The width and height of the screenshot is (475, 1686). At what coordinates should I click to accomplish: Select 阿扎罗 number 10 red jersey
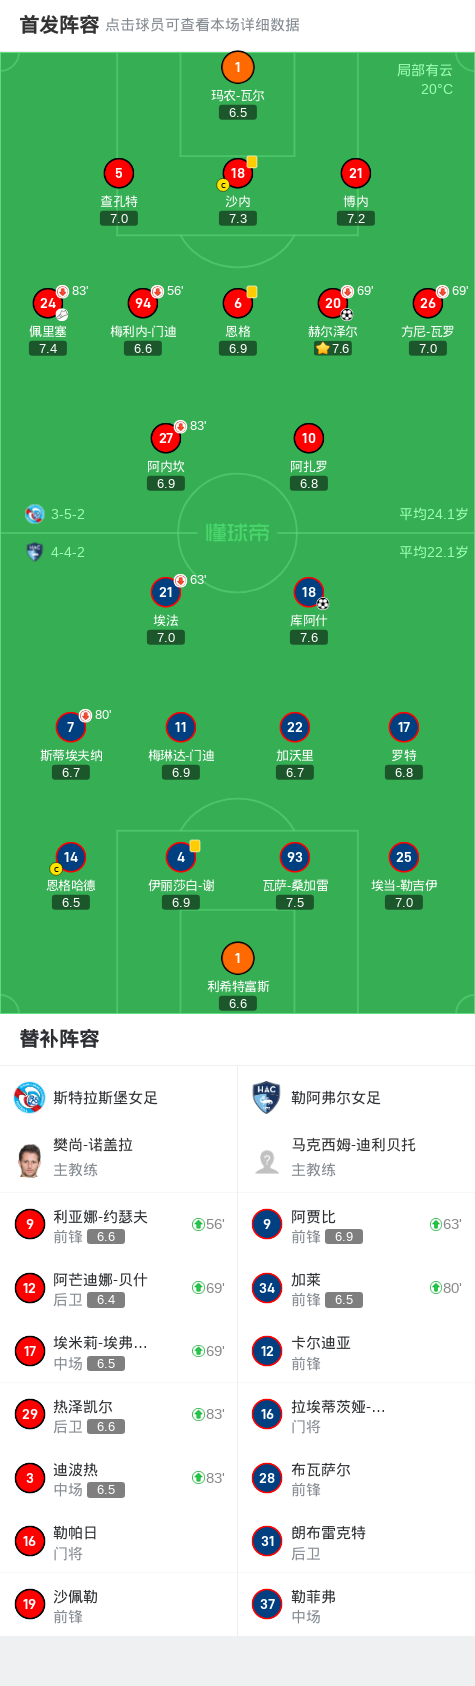[309, 438]
